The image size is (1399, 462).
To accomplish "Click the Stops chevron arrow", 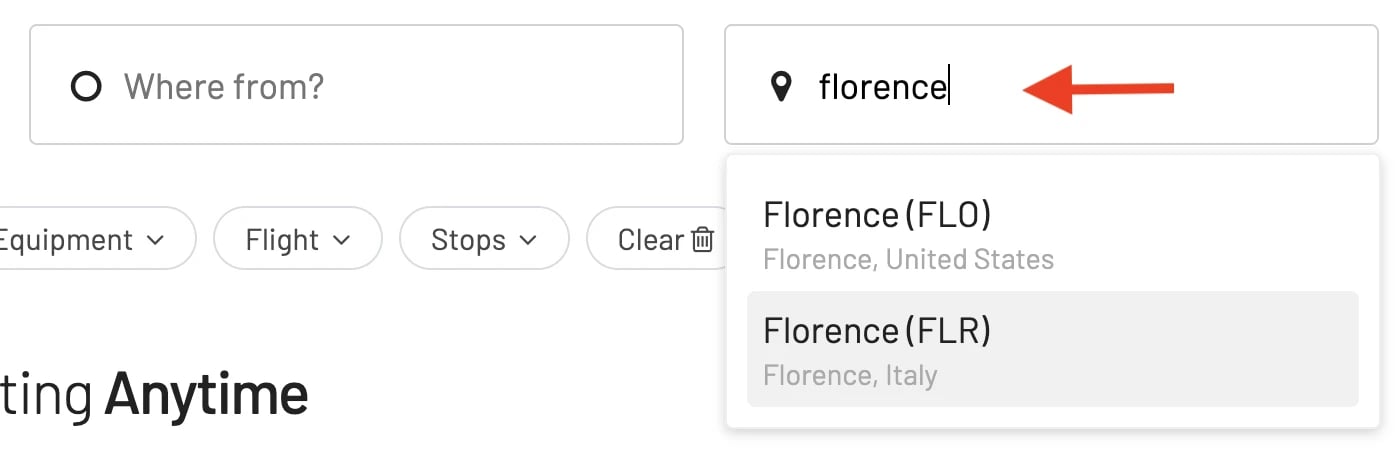I will (x=528, y=240).
